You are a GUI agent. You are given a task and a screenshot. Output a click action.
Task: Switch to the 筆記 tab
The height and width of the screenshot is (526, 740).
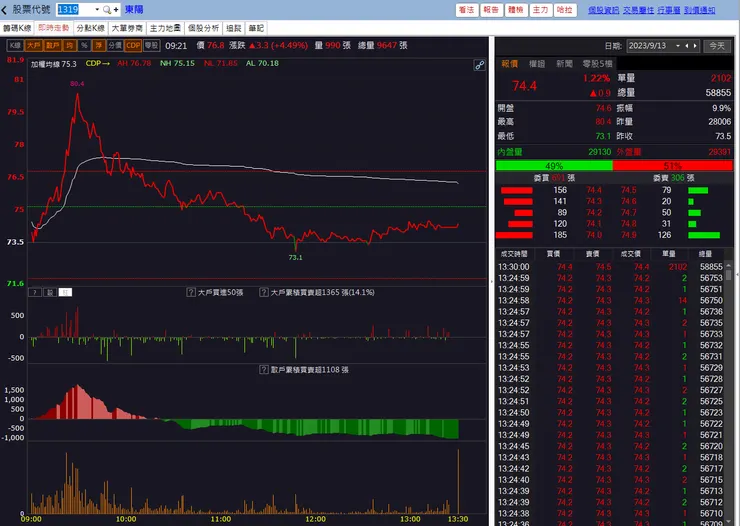pyautogui.click(x=256, y=28)
